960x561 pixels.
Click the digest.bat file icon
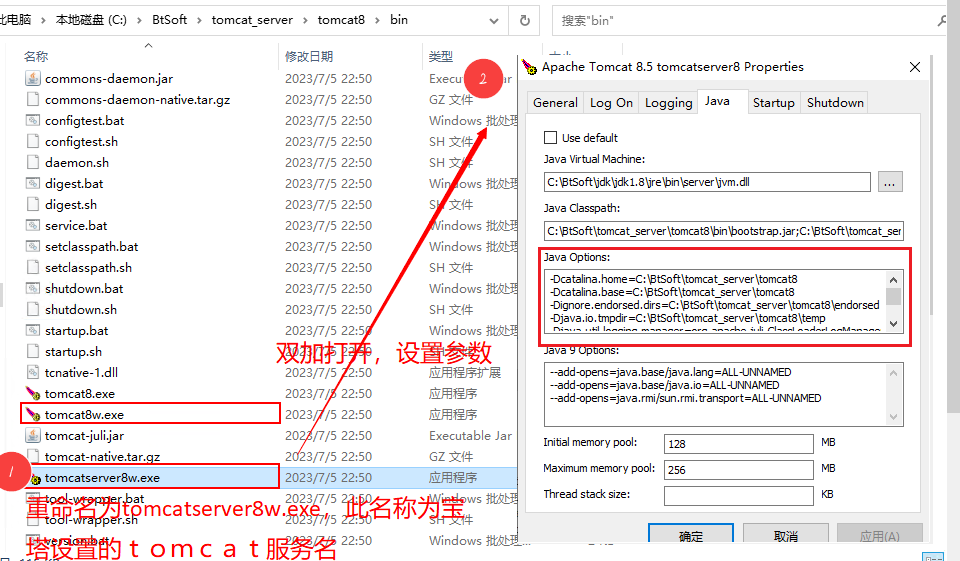32,184
